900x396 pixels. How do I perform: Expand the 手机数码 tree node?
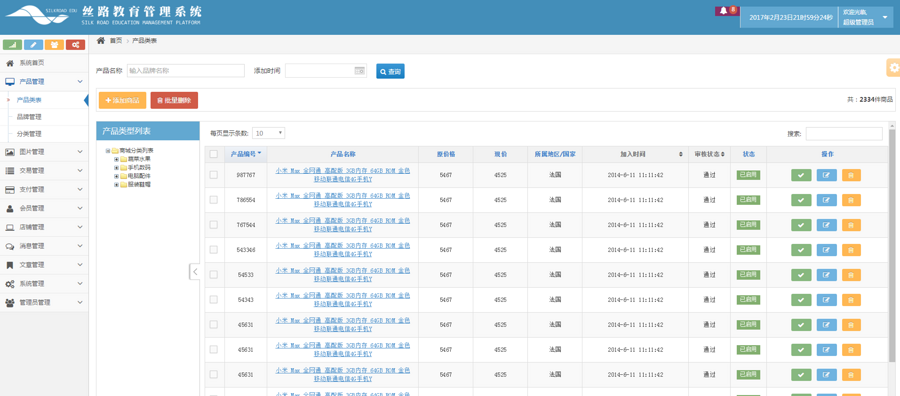(x=117, y=168)
